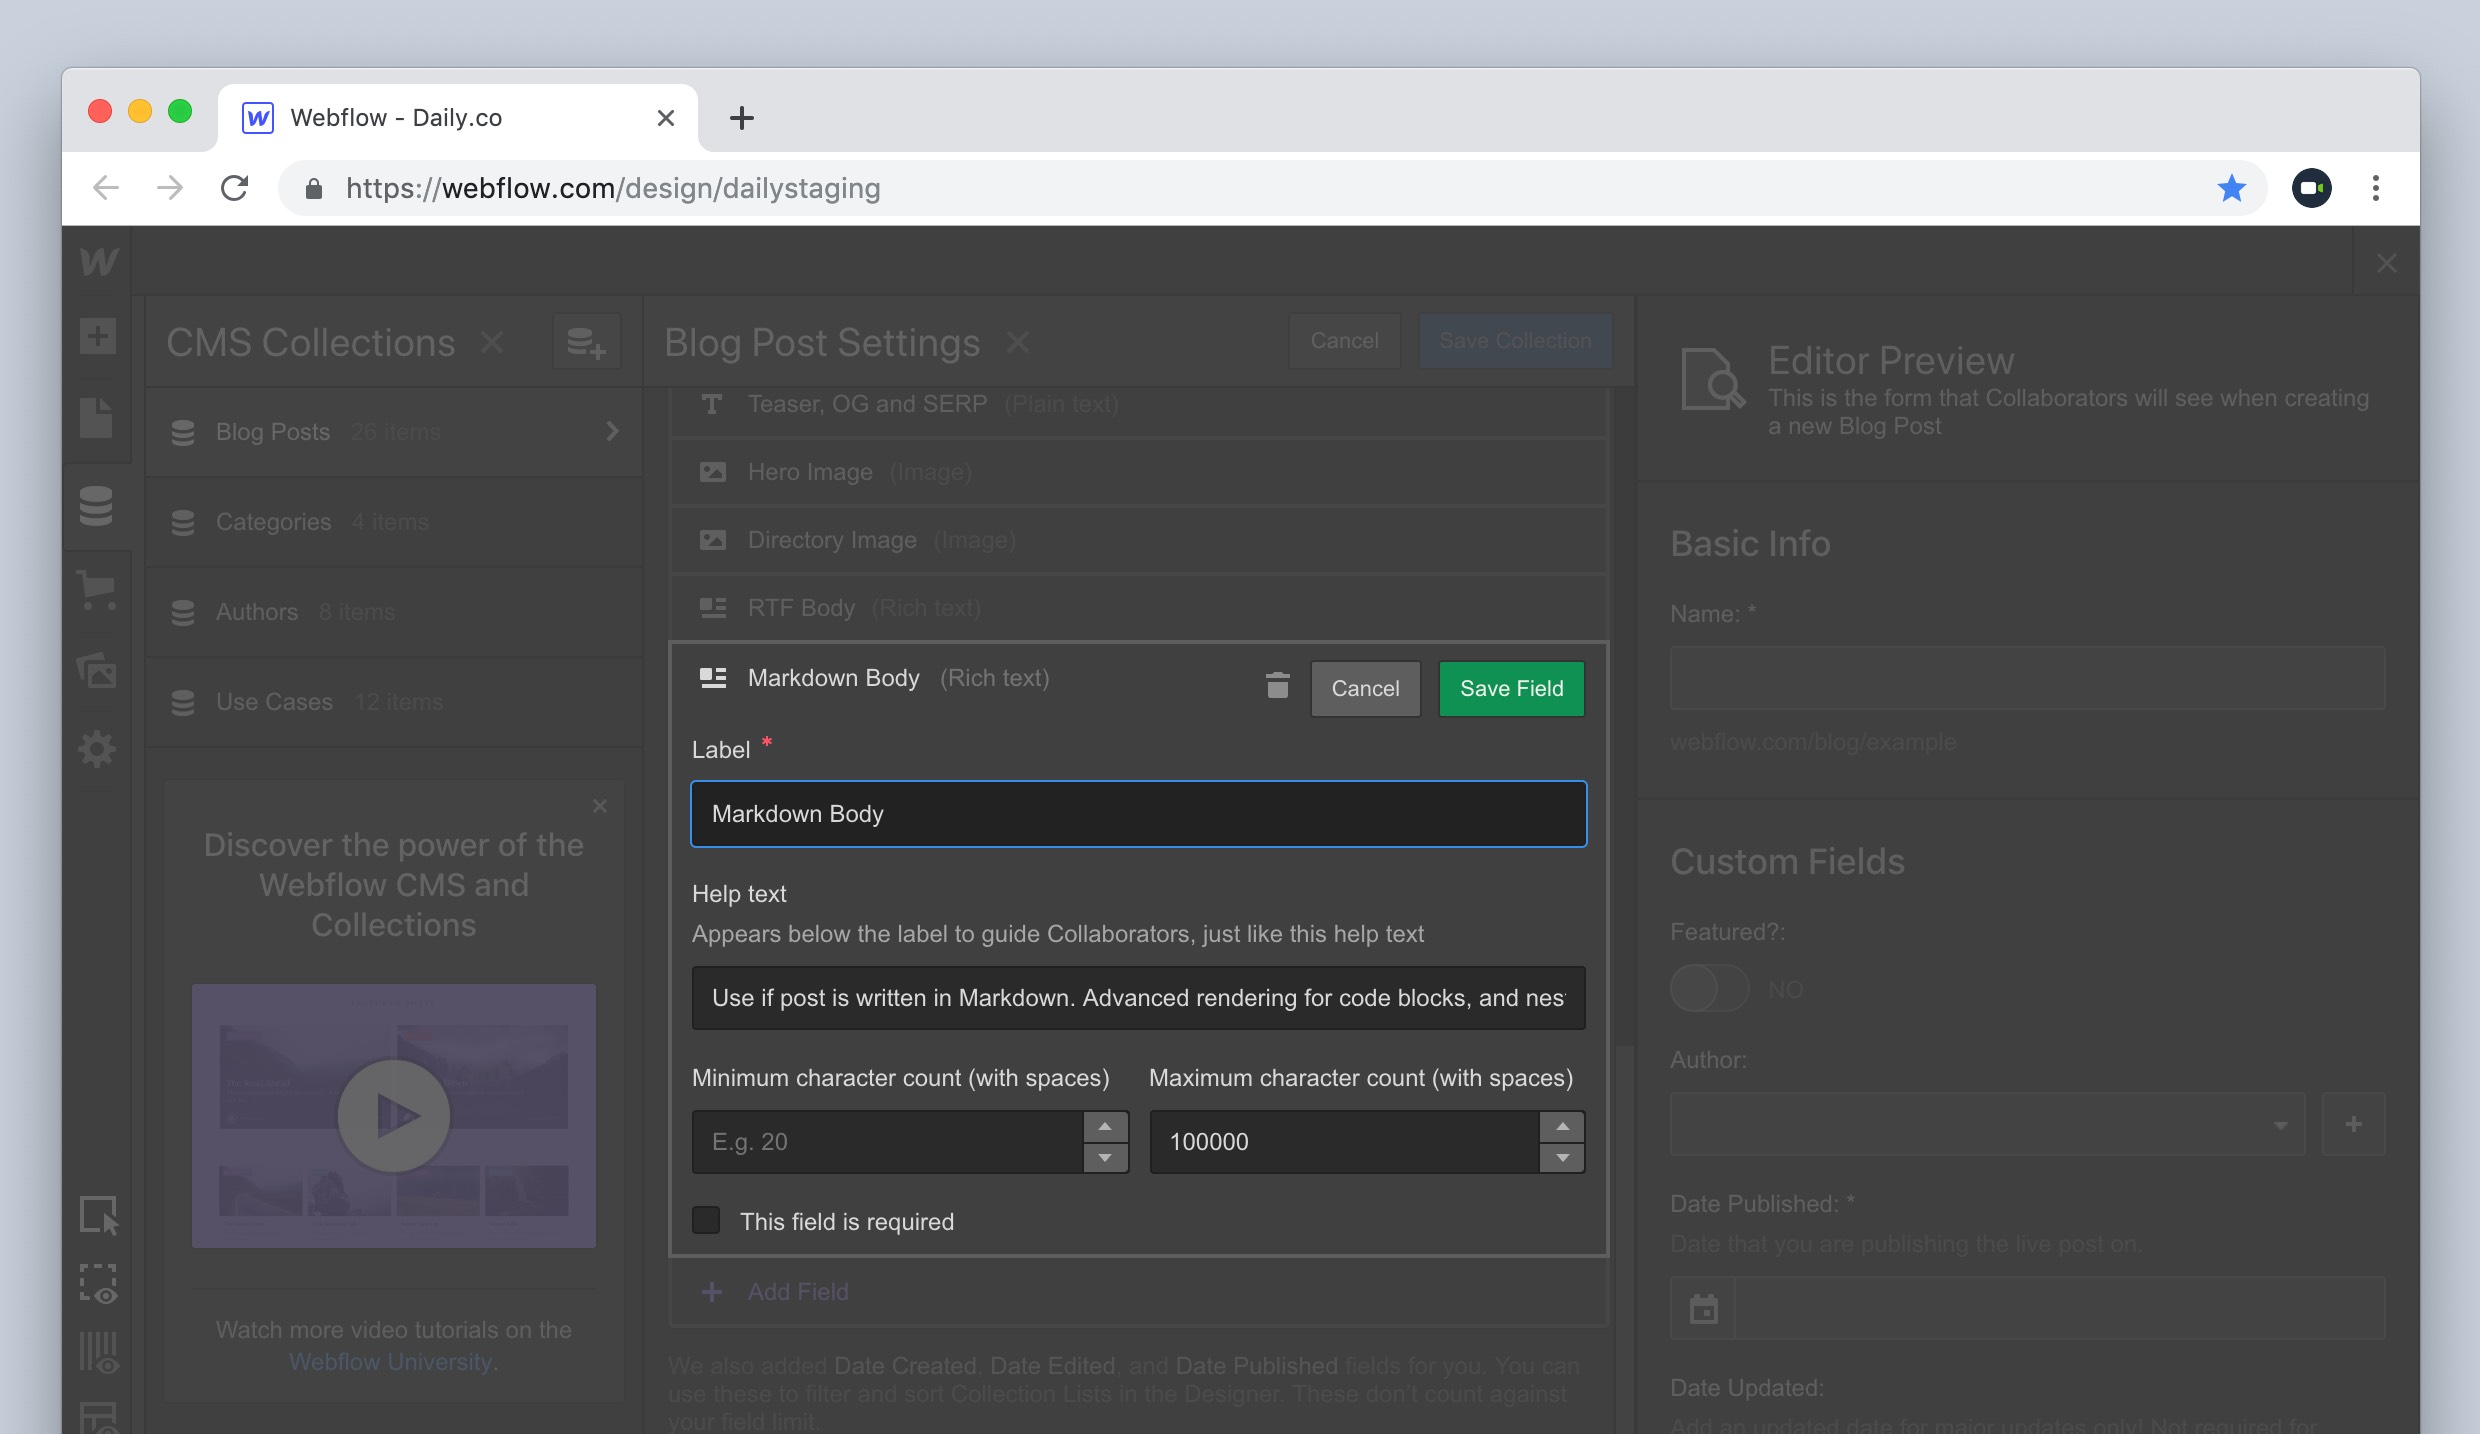The height and width of the screenshot is (1434, 2480).
Task: Open a new browser tab
Action: (741, 118)
